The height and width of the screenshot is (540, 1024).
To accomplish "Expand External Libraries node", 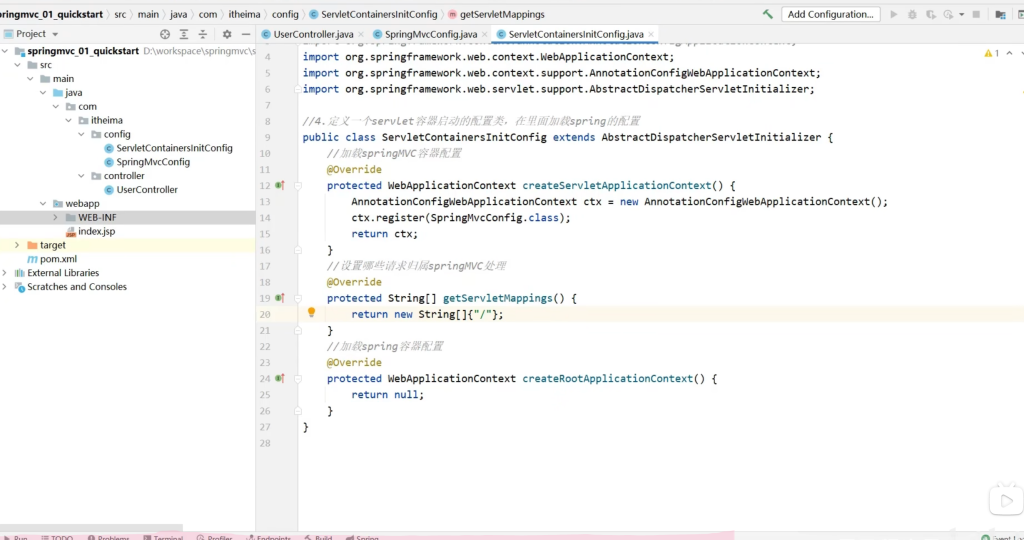I will click(6, 273).
